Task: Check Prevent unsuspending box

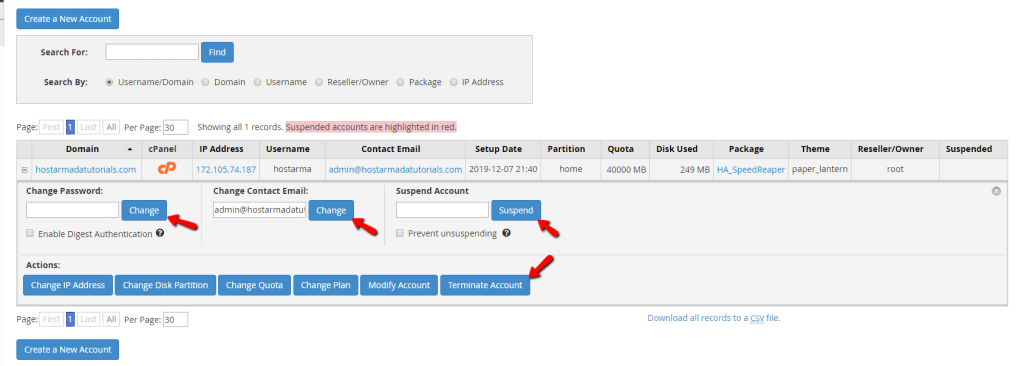Action: pyautogui.click(x=400, y=233)
